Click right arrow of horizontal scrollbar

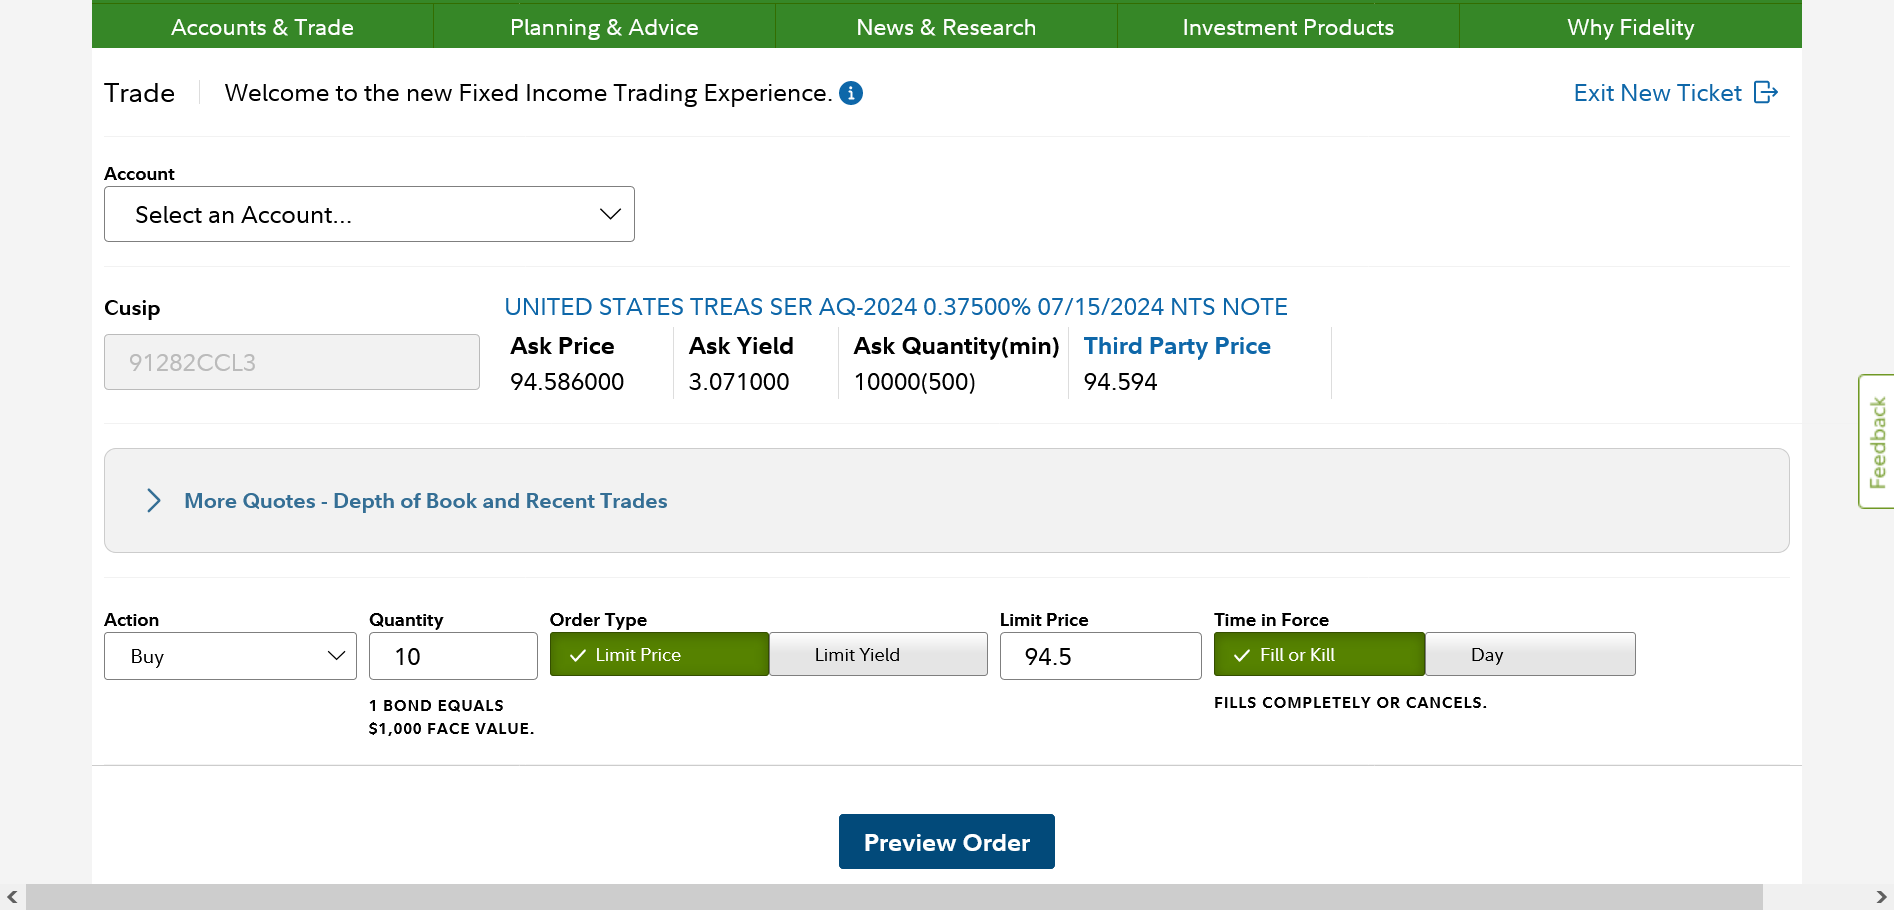[x=1881, y=897]
